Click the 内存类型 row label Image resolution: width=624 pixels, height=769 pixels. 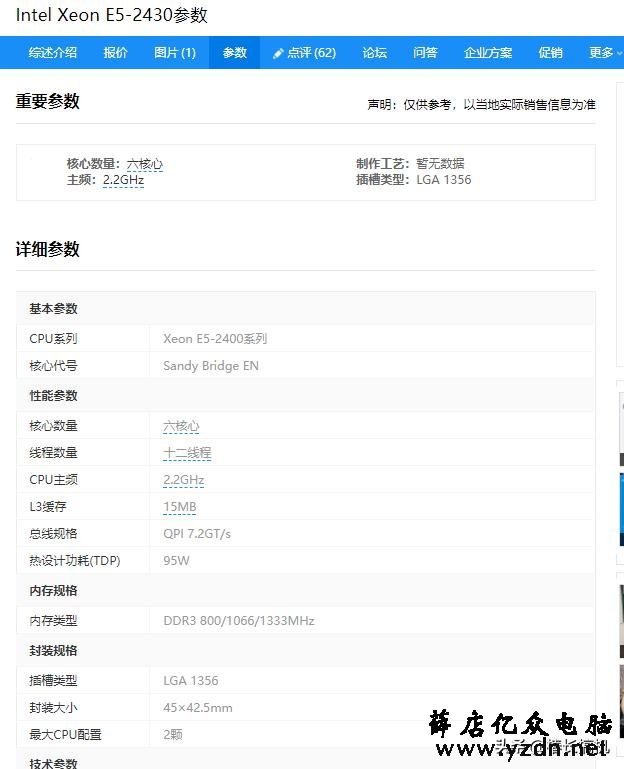53,621
